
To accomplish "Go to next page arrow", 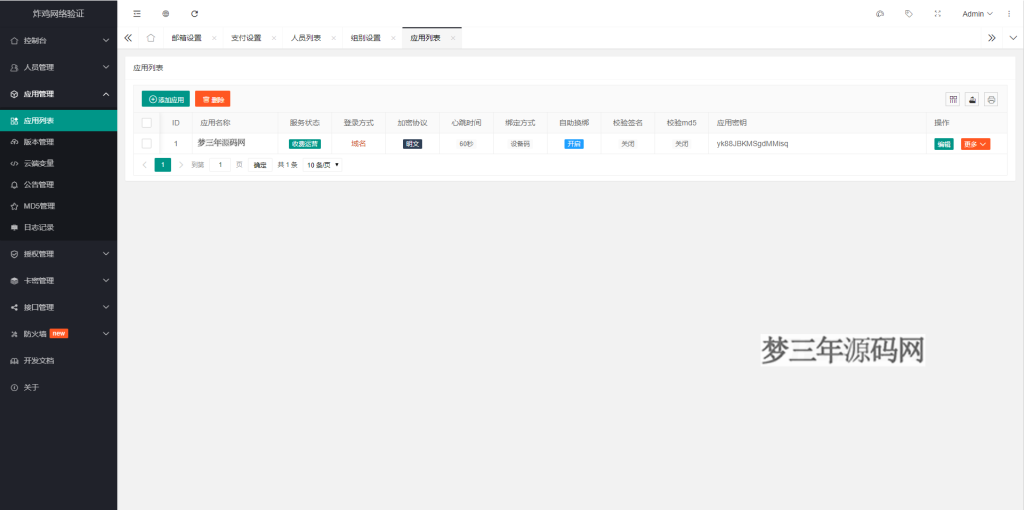I will pos(181,165).
